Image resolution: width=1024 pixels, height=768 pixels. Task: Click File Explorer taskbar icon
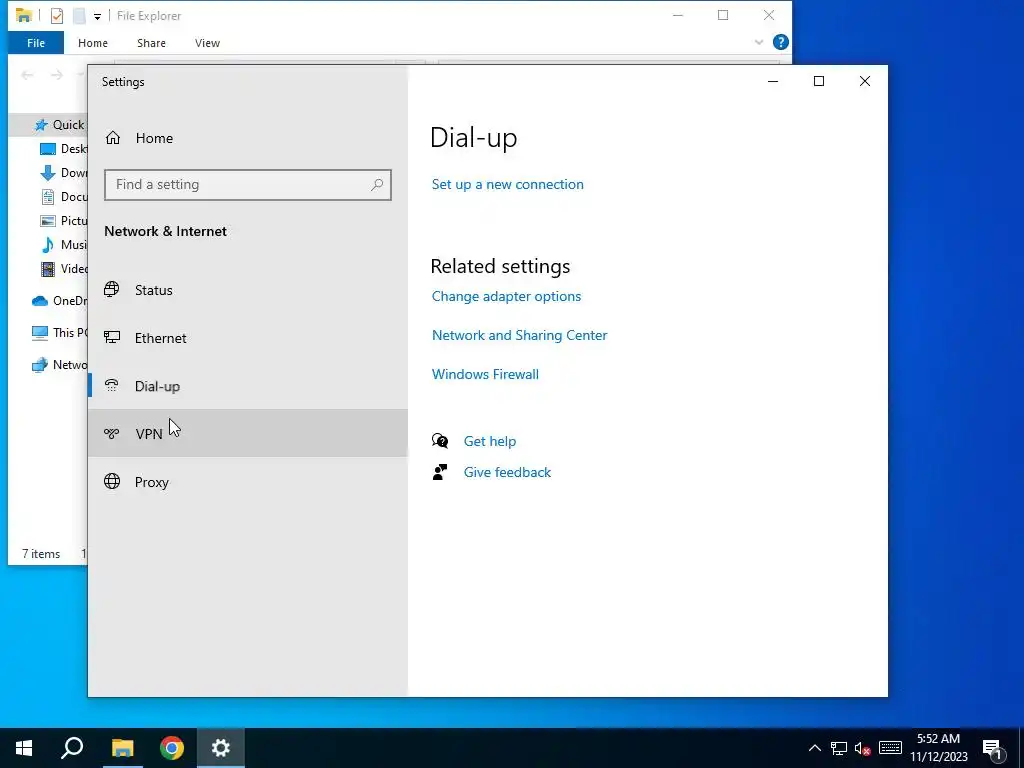point(122,748)
